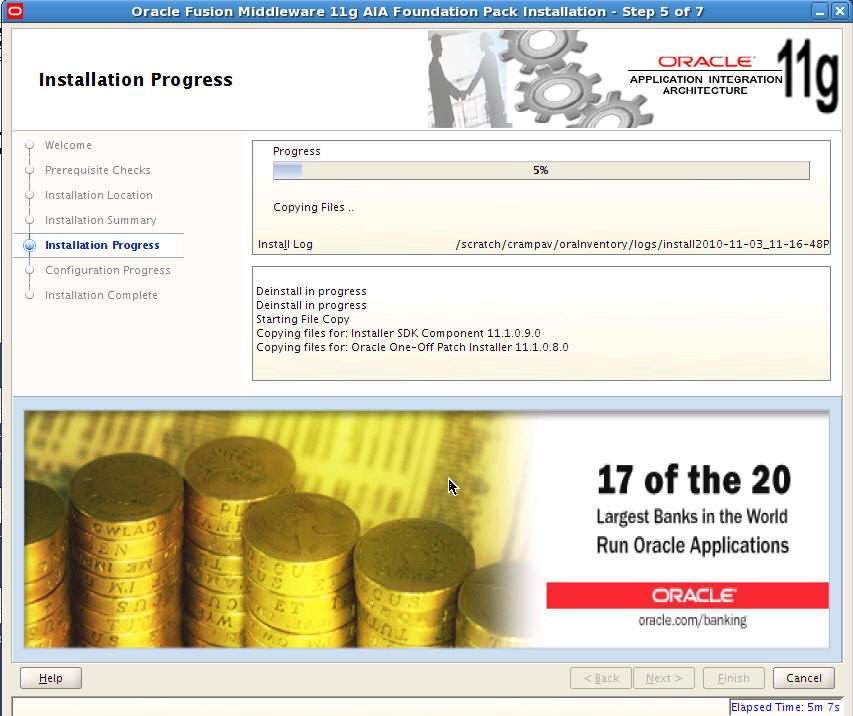Click the 5% progress bar
The image size is (853, 716).
point(541,170)
